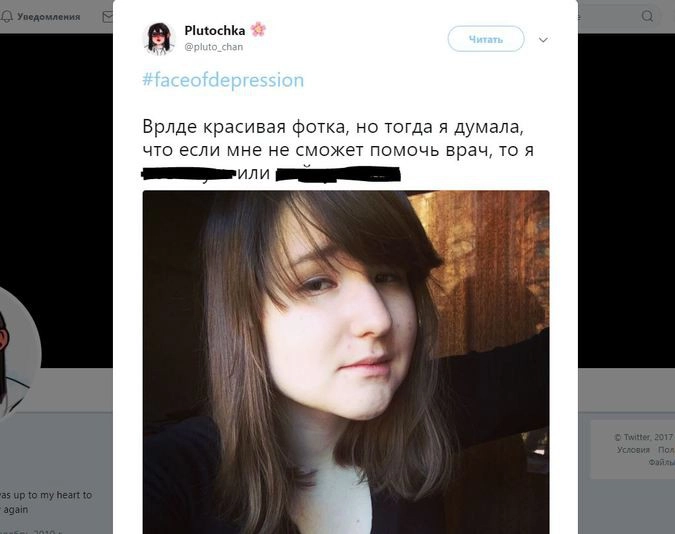Follow the user with the Читать button

[x=486, y=39]
